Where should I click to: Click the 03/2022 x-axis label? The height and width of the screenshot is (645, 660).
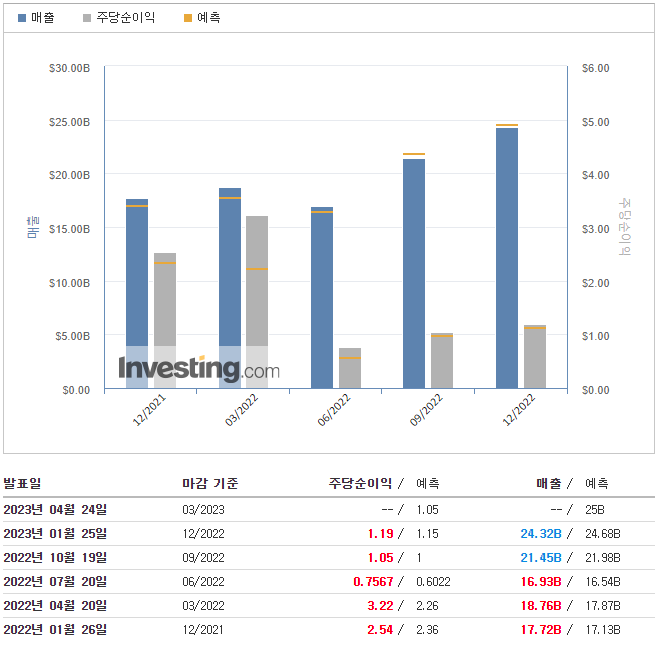pos(241,410)
